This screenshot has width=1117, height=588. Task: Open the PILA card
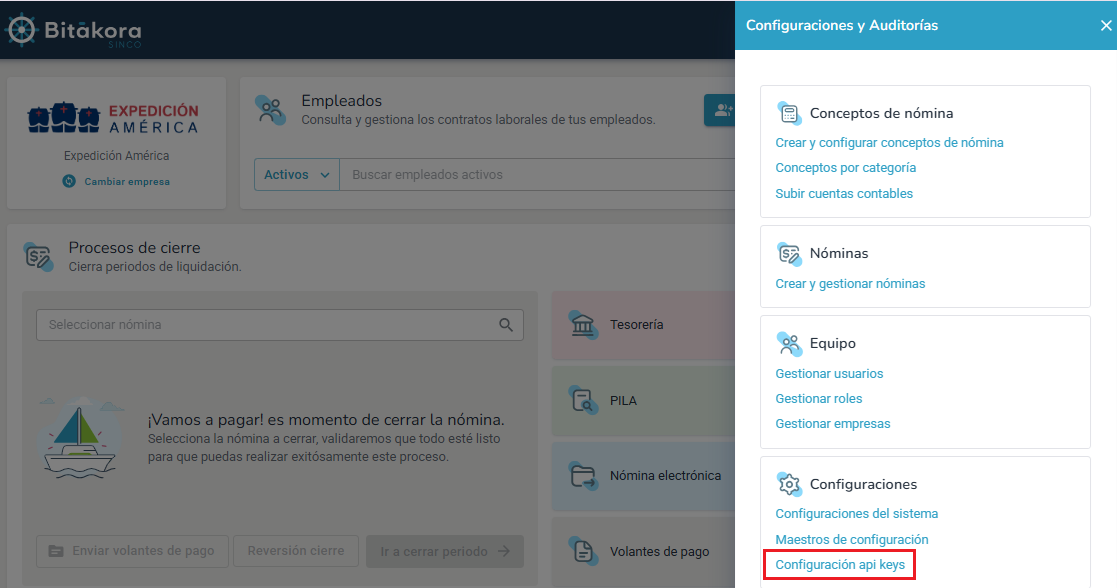(x=642, y=400)
